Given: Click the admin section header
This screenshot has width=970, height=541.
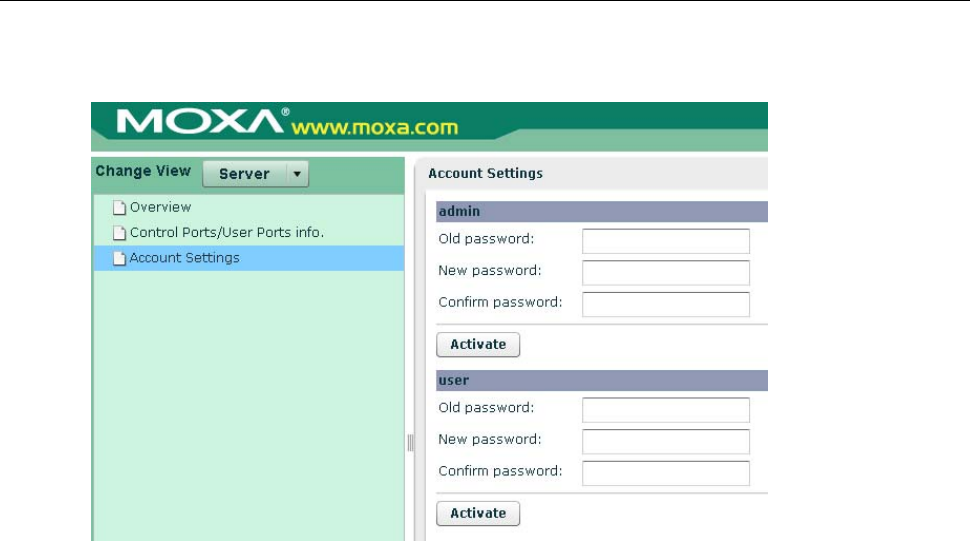Looking at the screenshot, I should click(x=602, y=211).
